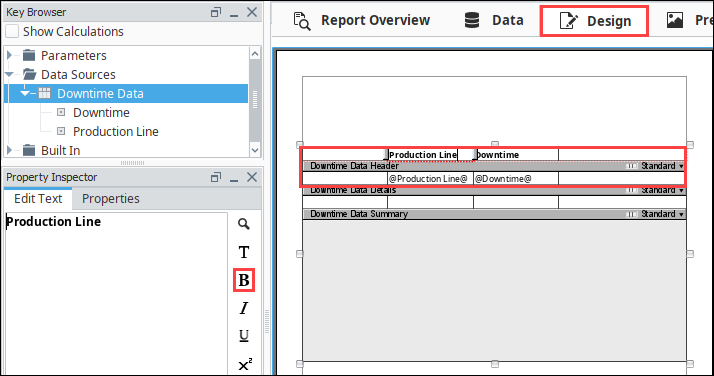Open Standard dropdown on Downtime Data Details

pos(663,190)
